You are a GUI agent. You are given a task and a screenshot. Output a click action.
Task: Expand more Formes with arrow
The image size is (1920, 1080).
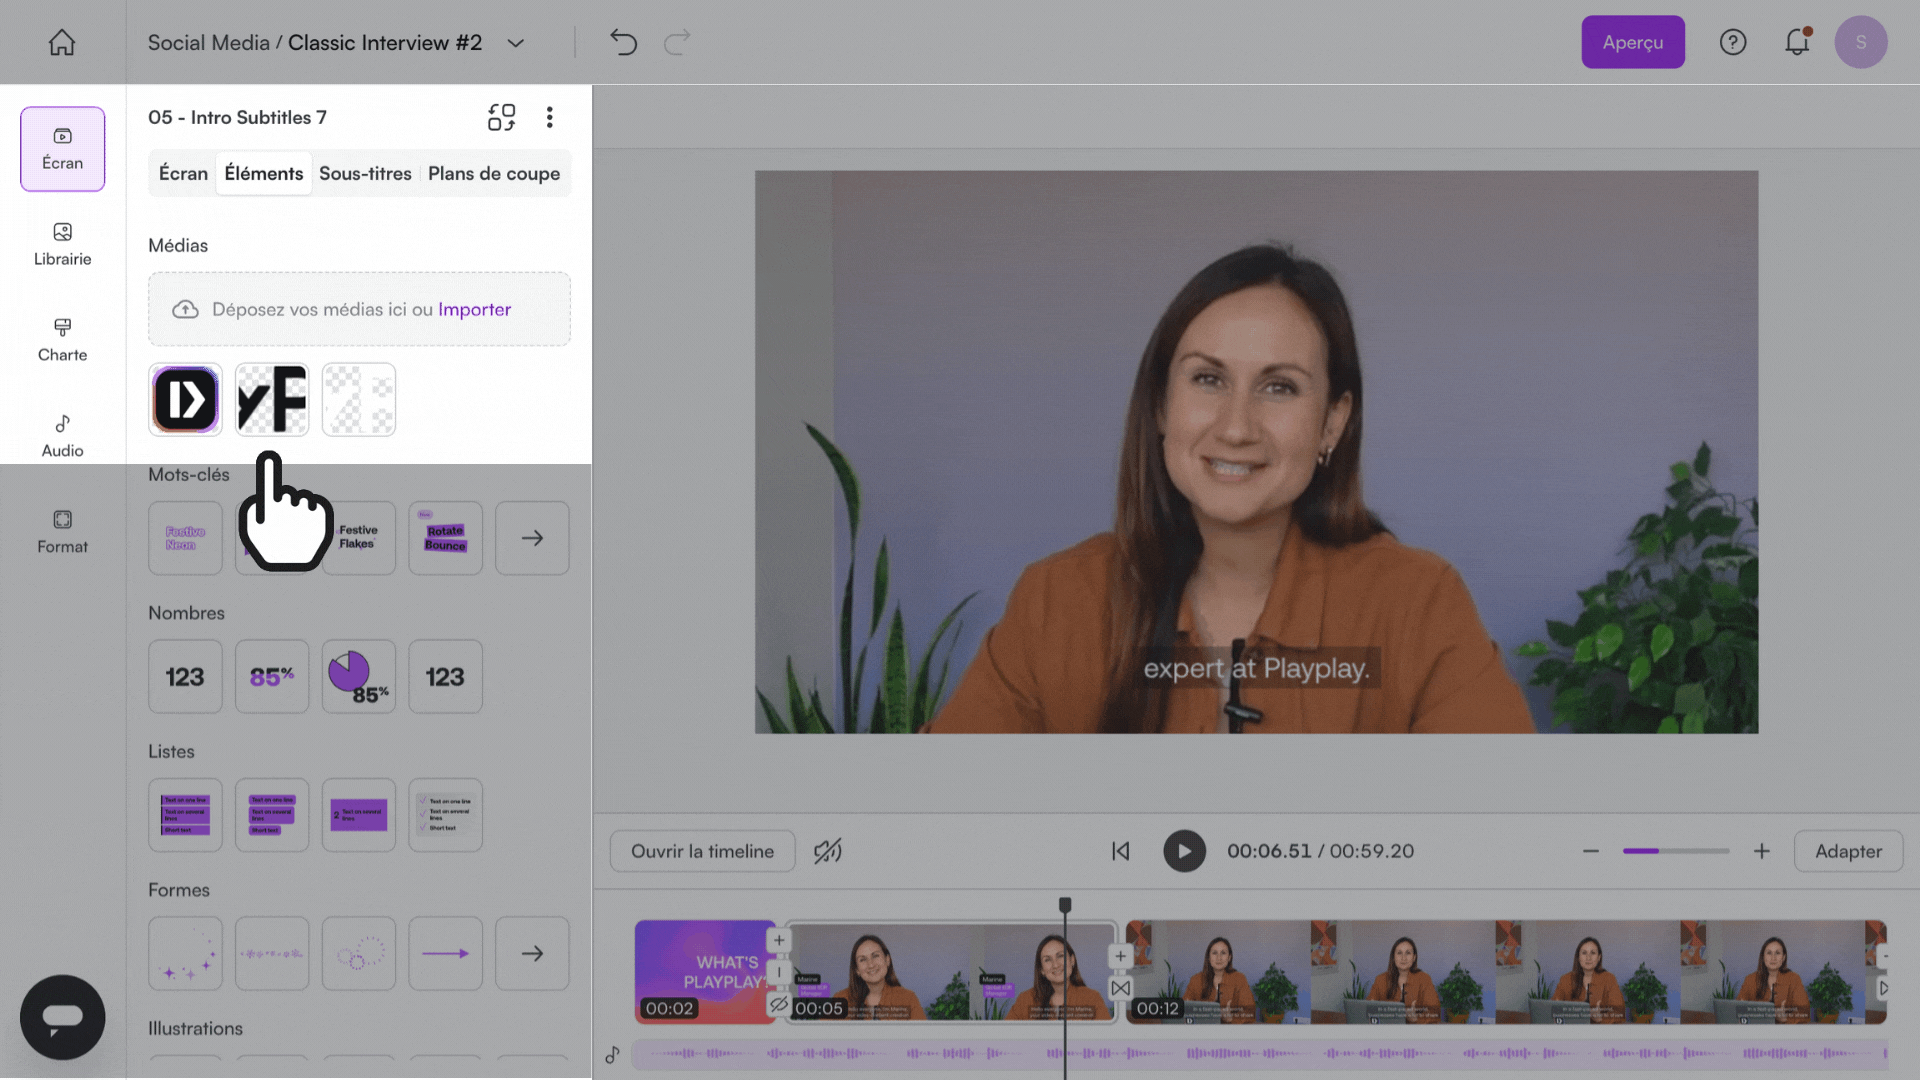click(532, 953)
